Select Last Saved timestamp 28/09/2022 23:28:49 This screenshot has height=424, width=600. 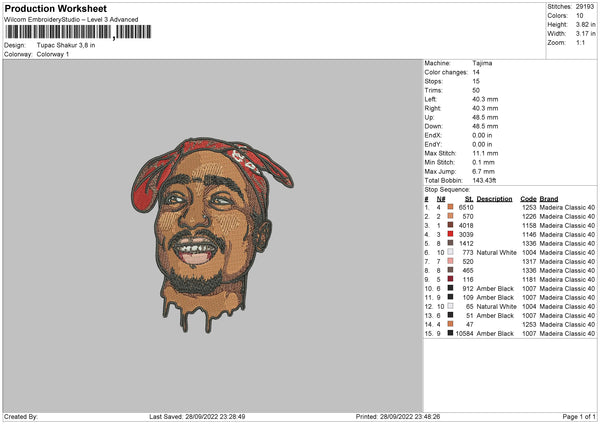coord(215,416)
